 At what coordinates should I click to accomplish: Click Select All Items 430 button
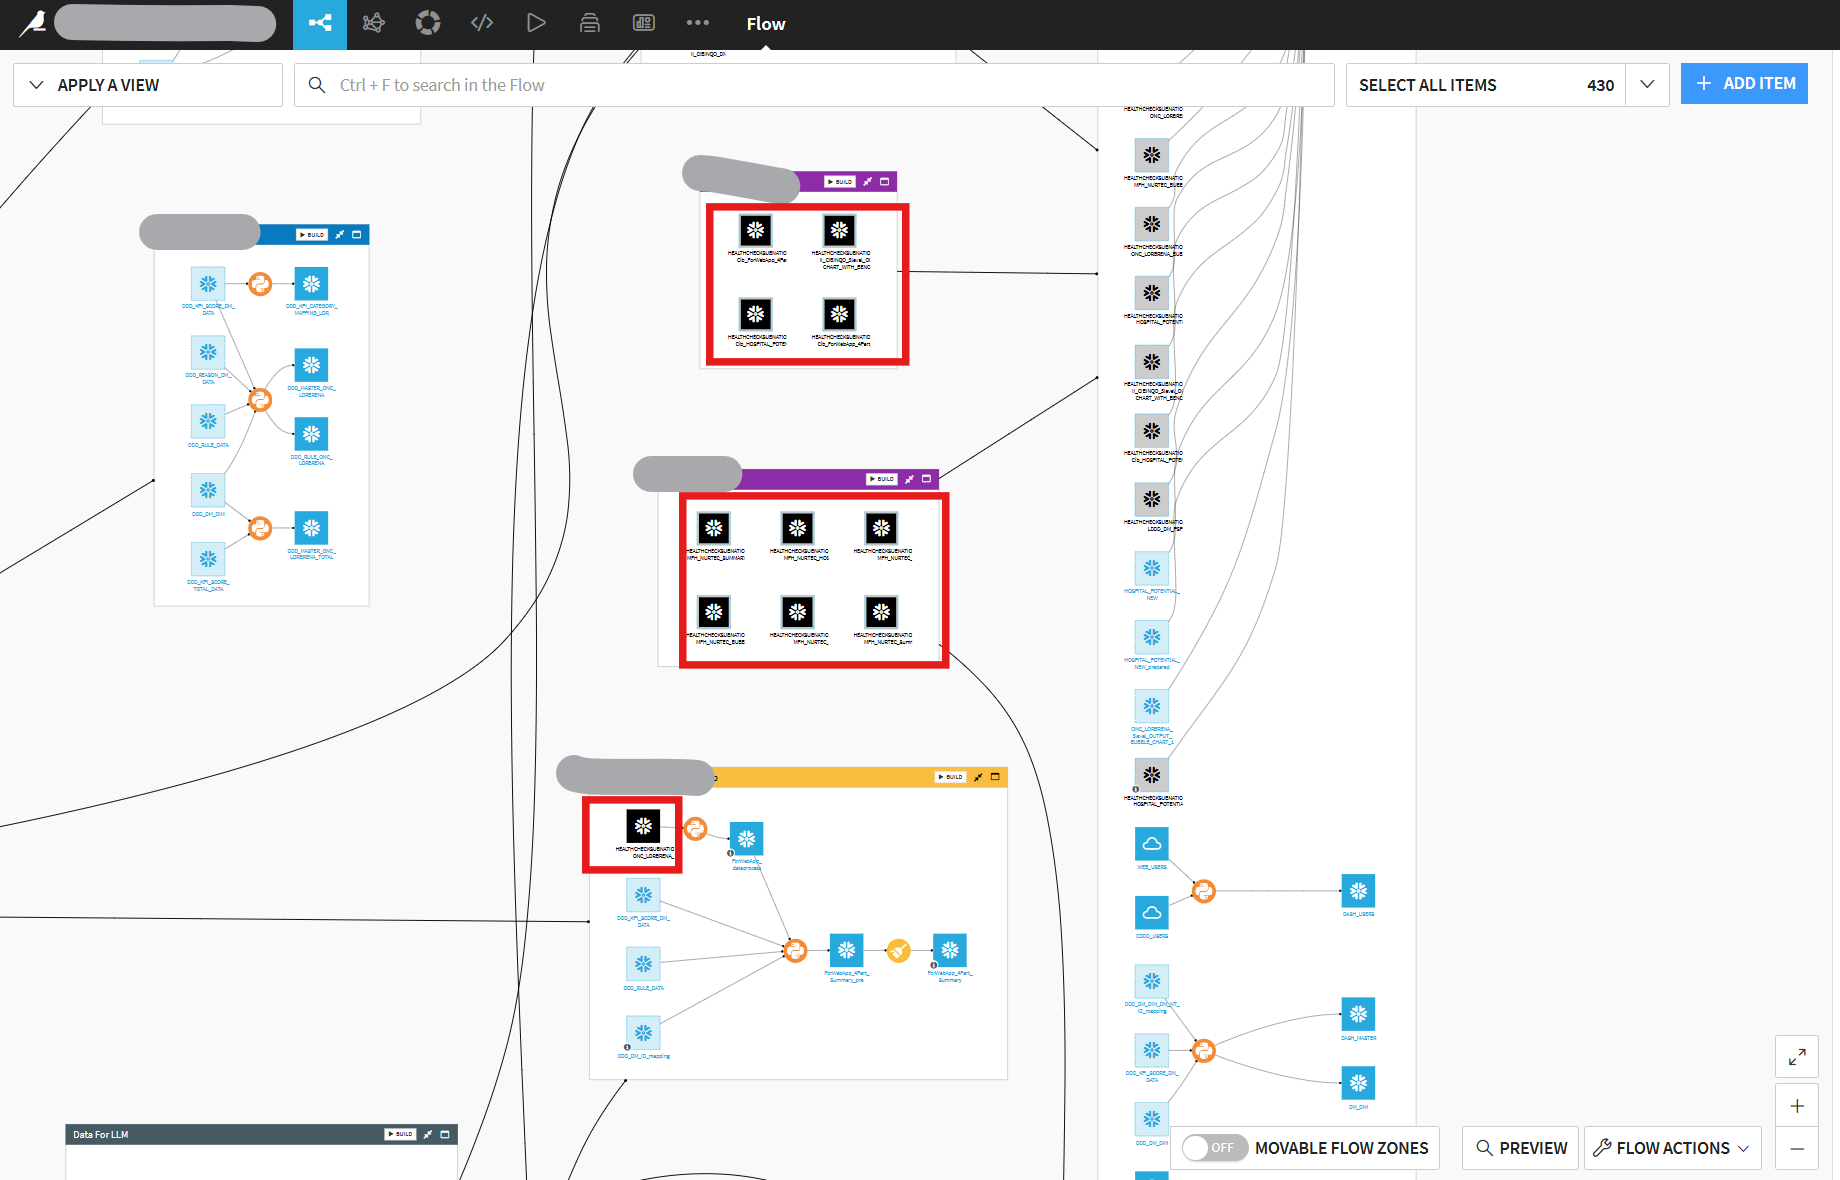click(1486, 85)
